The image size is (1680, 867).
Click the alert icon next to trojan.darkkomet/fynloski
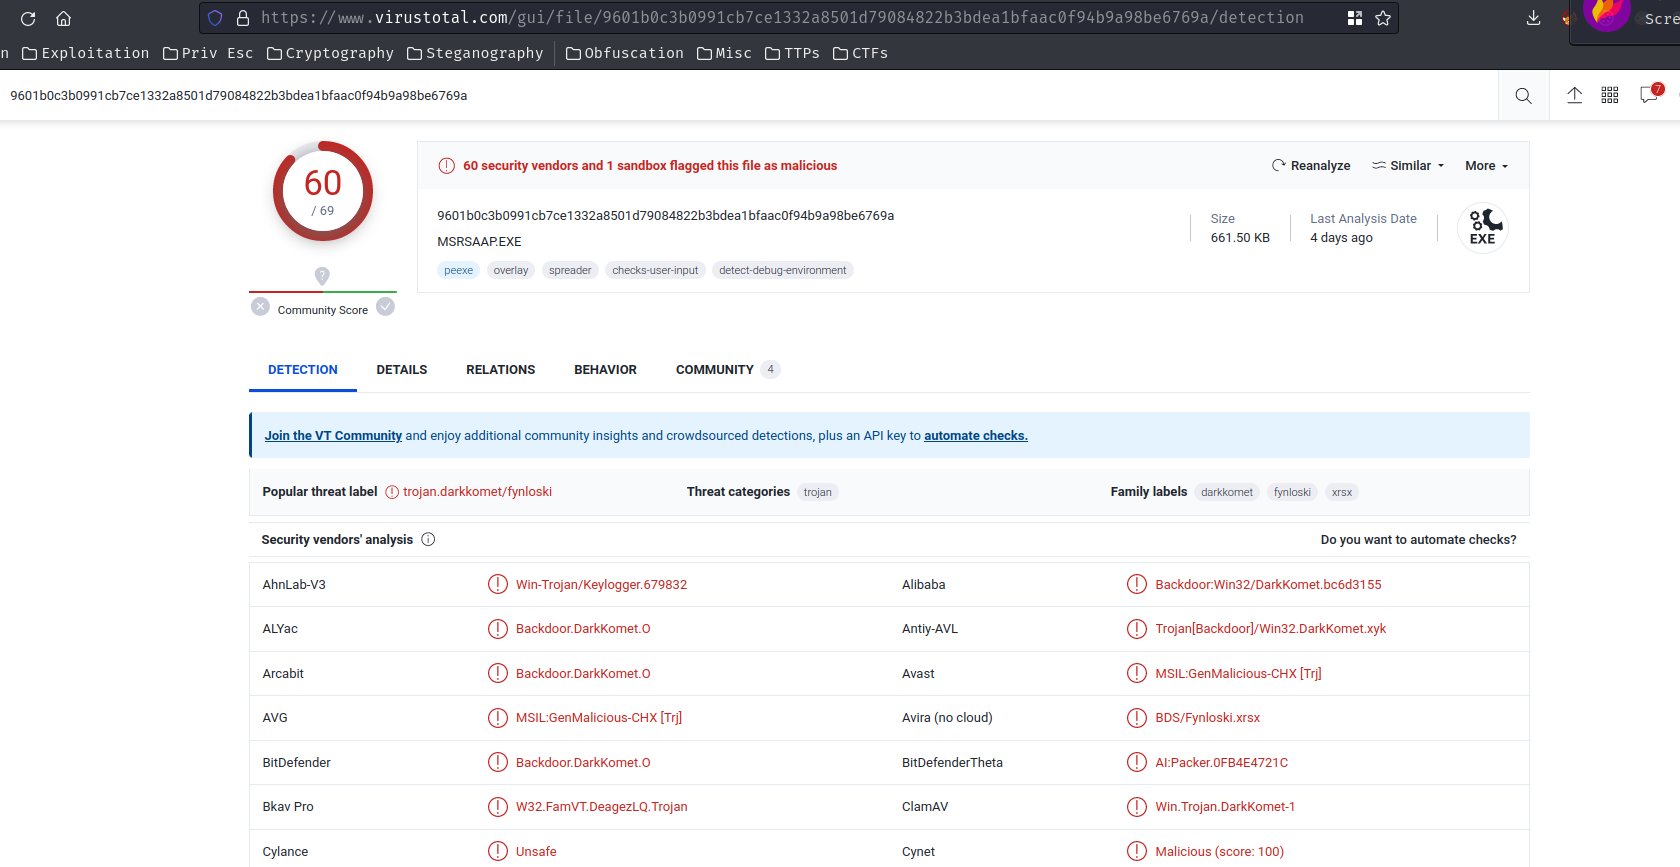[392, 492]
